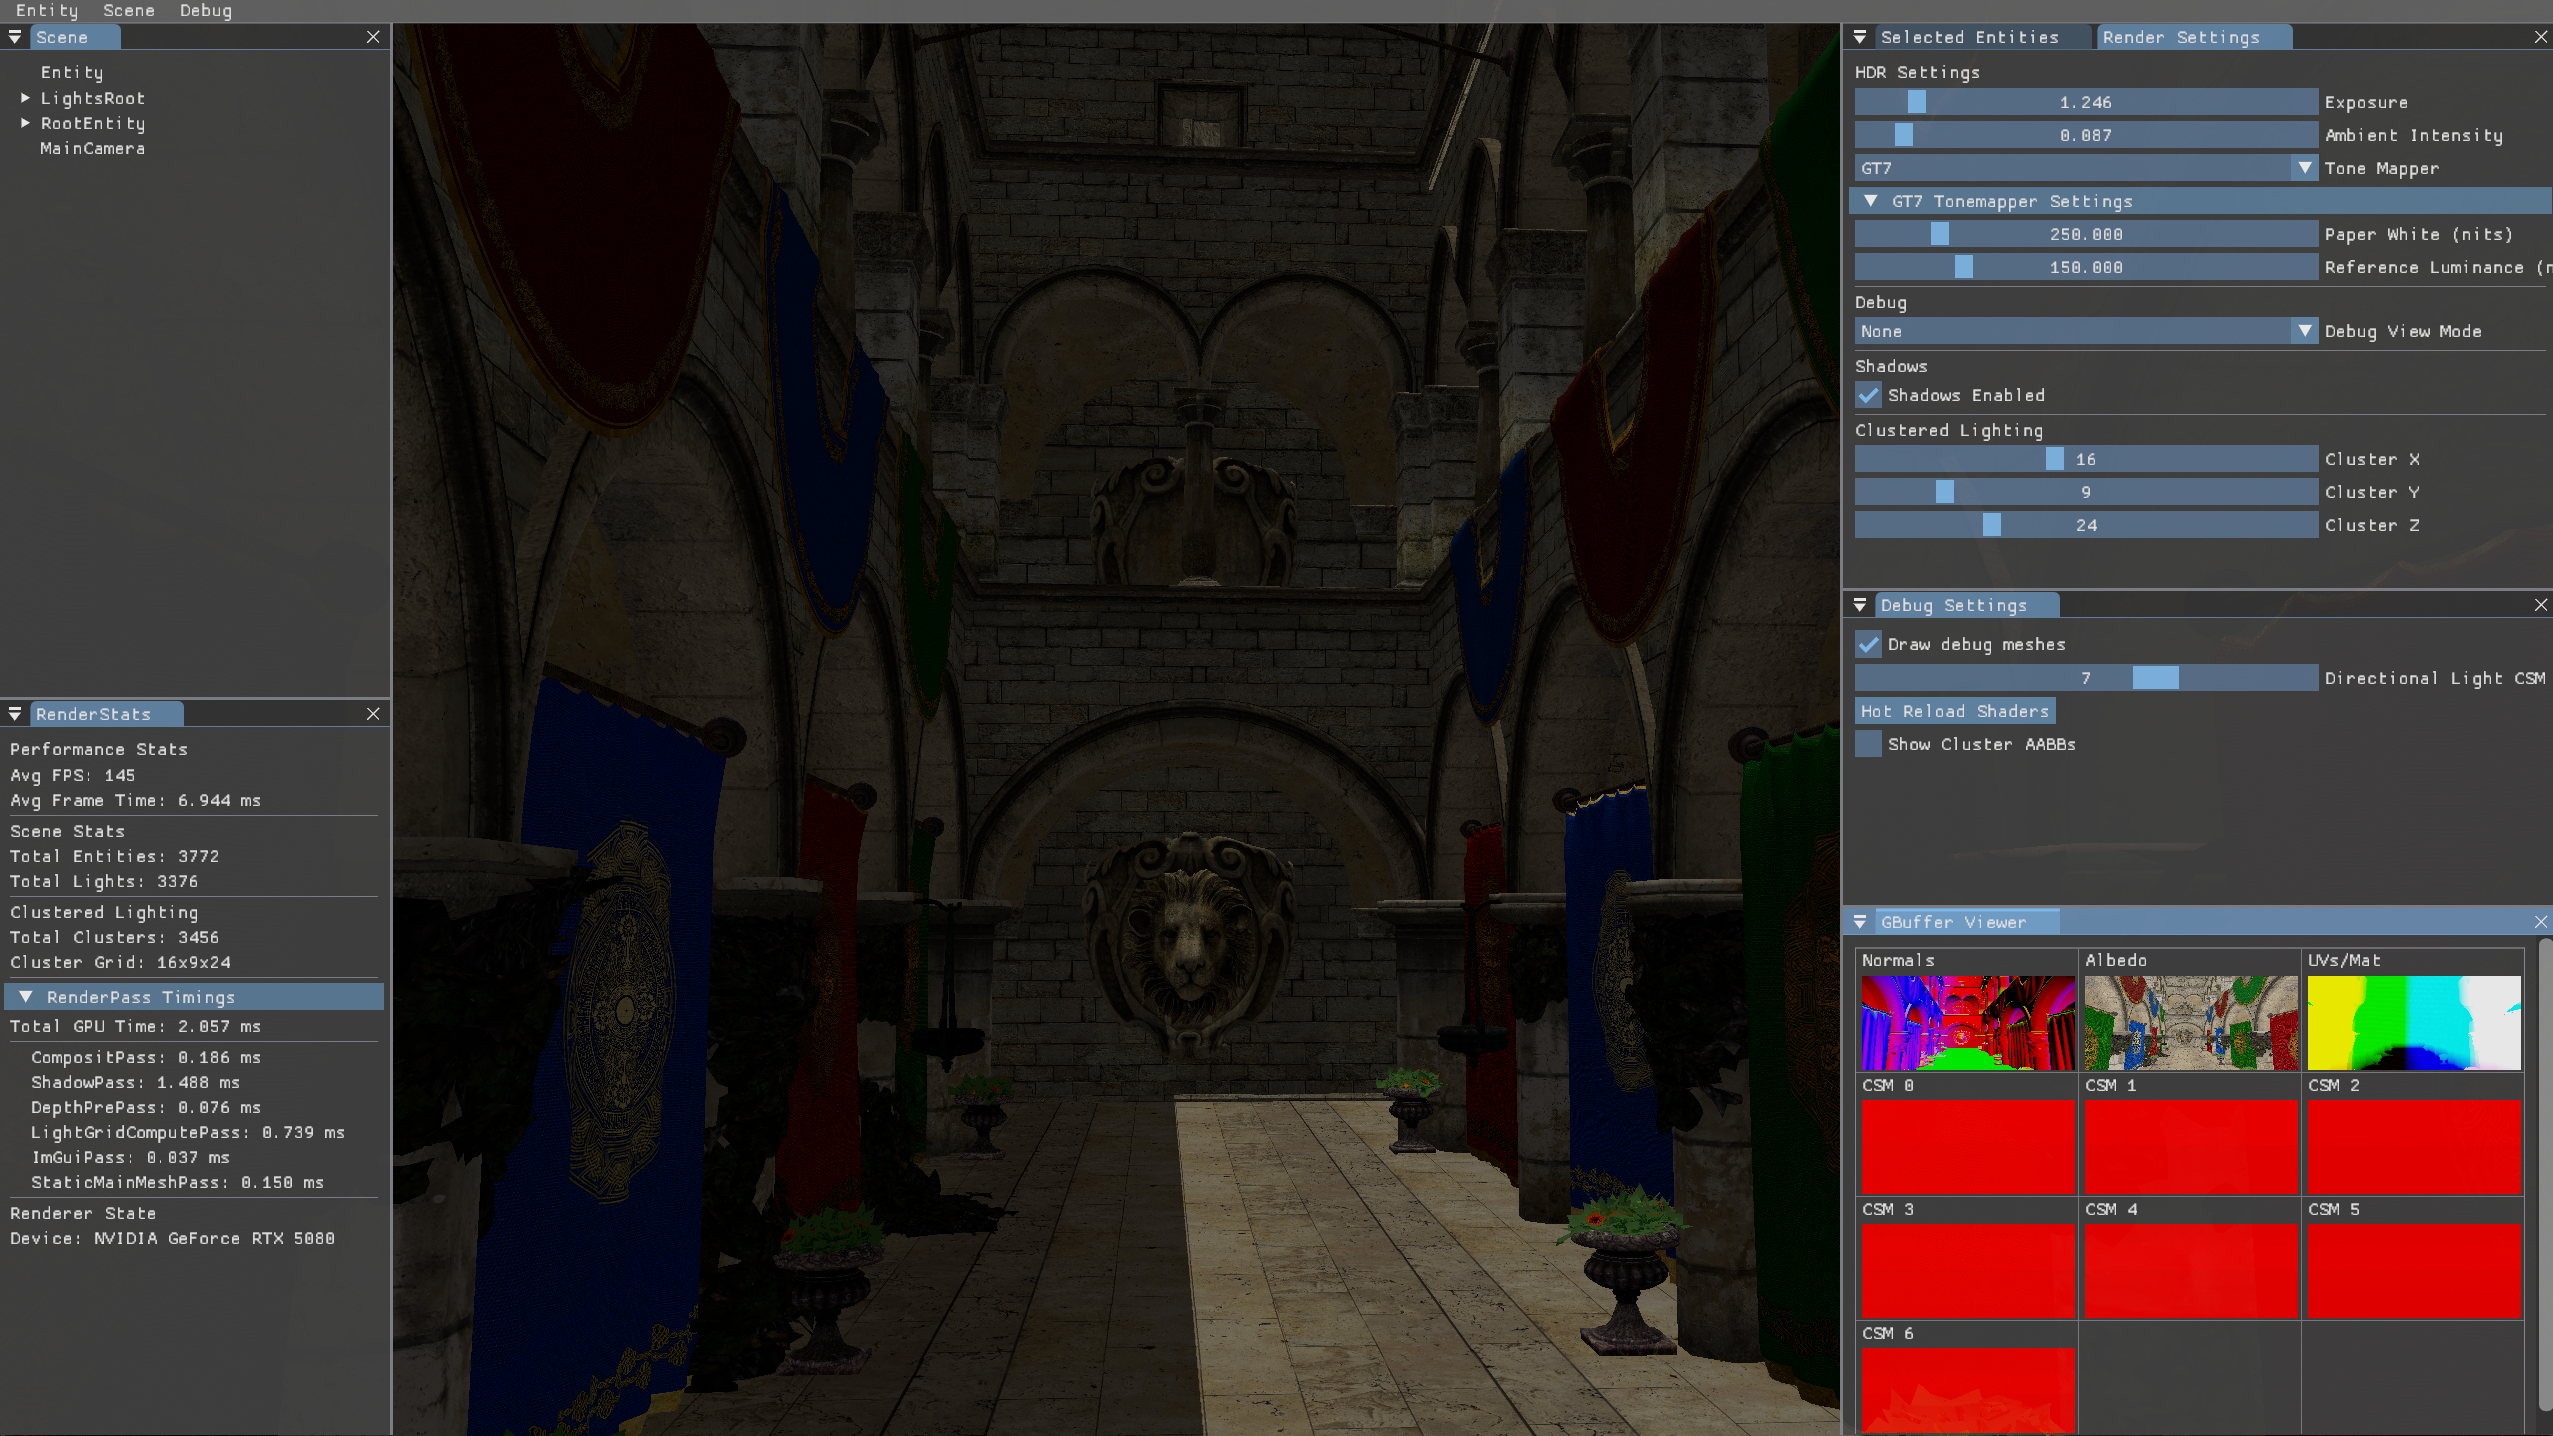Open the Debug menu
Viewport: 2553px width, 1436px height.
(205, 11)
